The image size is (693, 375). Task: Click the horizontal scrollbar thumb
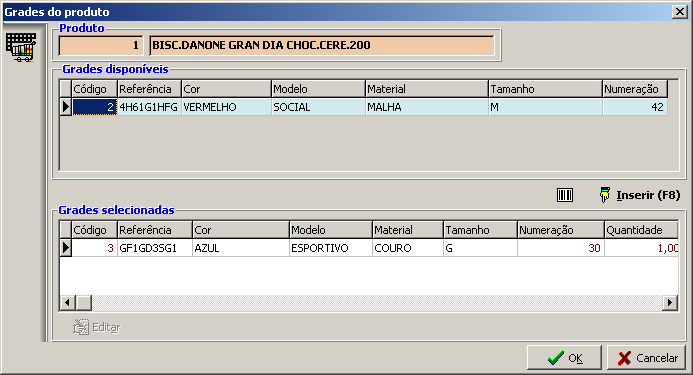84,303
